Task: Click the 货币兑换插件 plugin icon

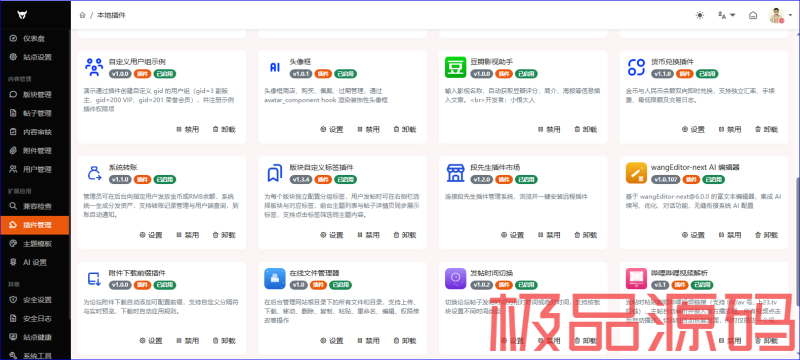Action: pos(636,67)
